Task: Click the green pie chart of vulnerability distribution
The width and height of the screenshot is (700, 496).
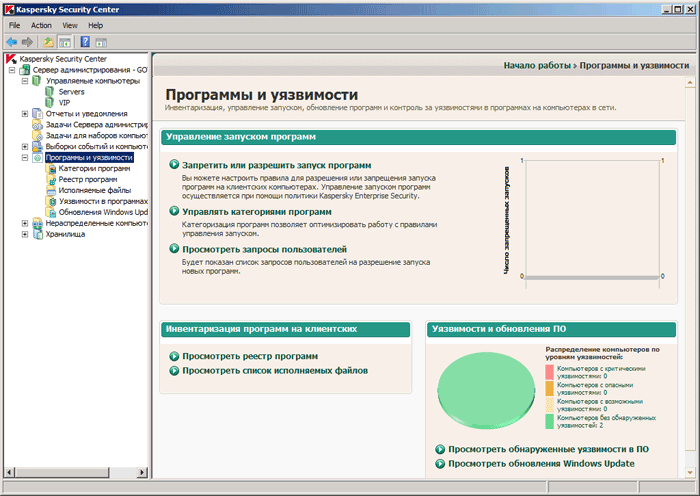Action: [486, 390]
